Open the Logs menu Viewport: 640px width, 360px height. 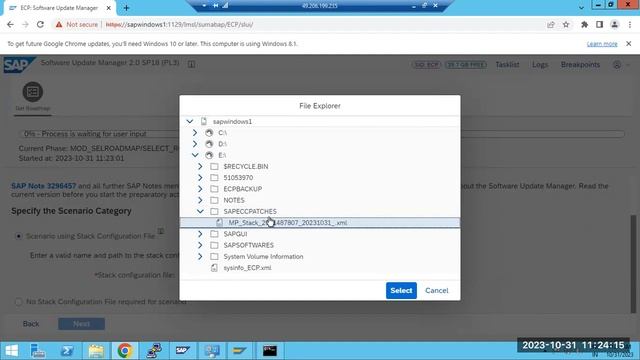coord(540,64)
